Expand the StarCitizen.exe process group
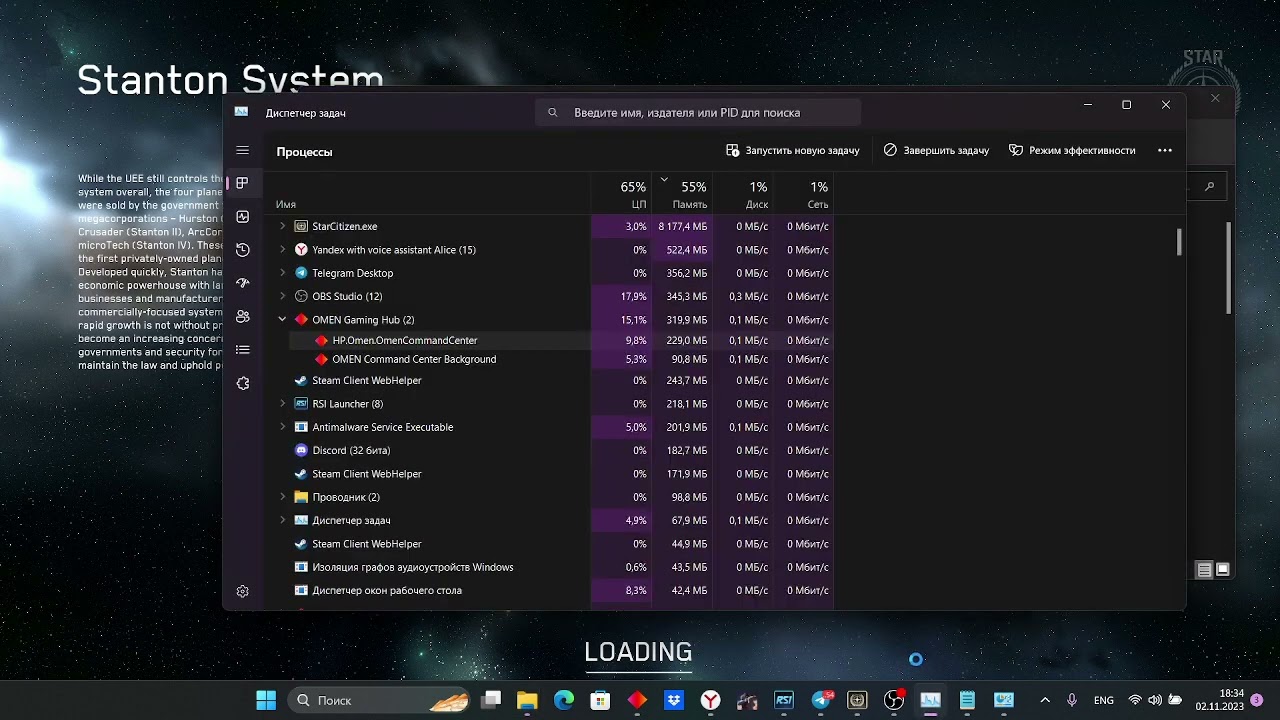1280x720 pixels. pyautogui.click(x=282, y=226)
